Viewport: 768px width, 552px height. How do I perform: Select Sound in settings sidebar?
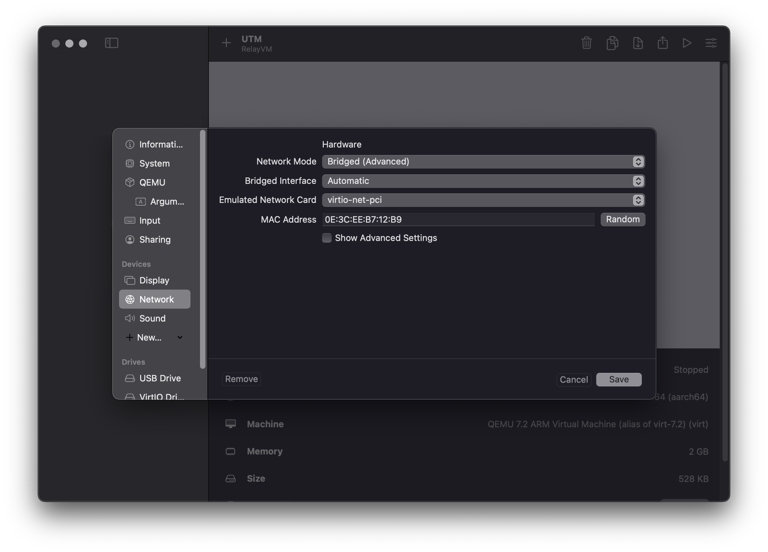[152, 318]
